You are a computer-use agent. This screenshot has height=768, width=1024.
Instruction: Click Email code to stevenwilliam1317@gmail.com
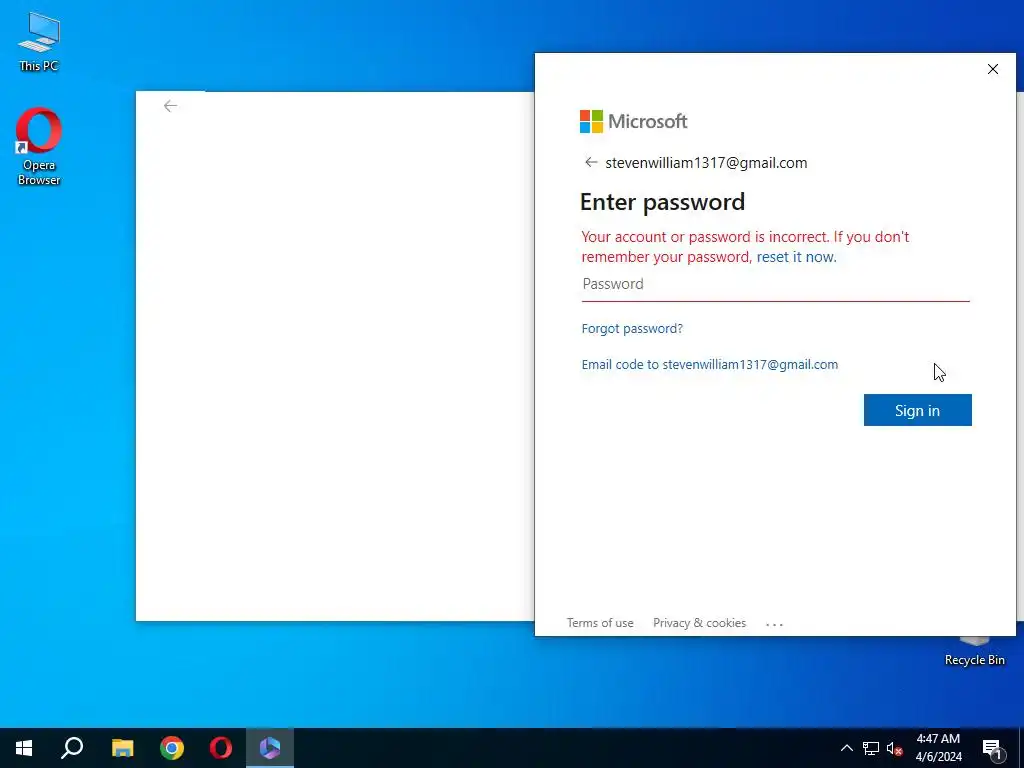(x=710, y=364)
